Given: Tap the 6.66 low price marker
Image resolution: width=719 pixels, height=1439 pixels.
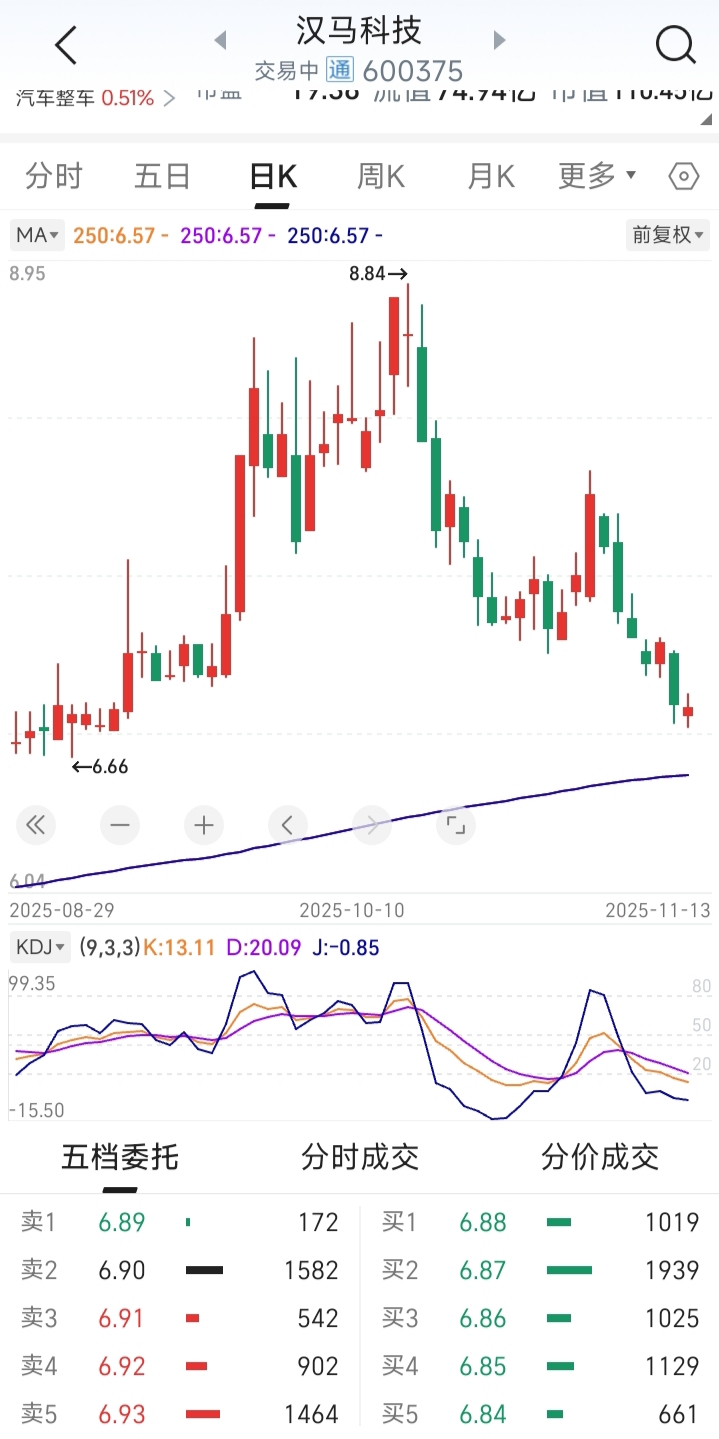Looking at the screenshot, I should [x=100, y=767].
